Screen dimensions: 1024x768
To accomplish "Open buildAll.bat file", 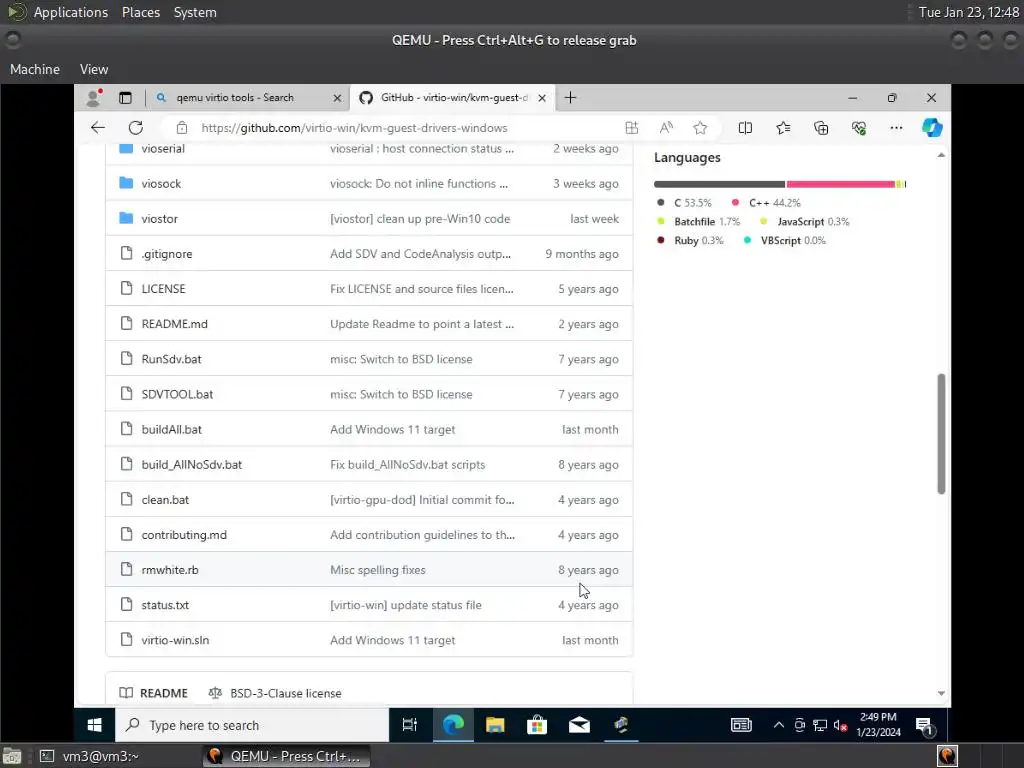I will click(x=171, y=430).
